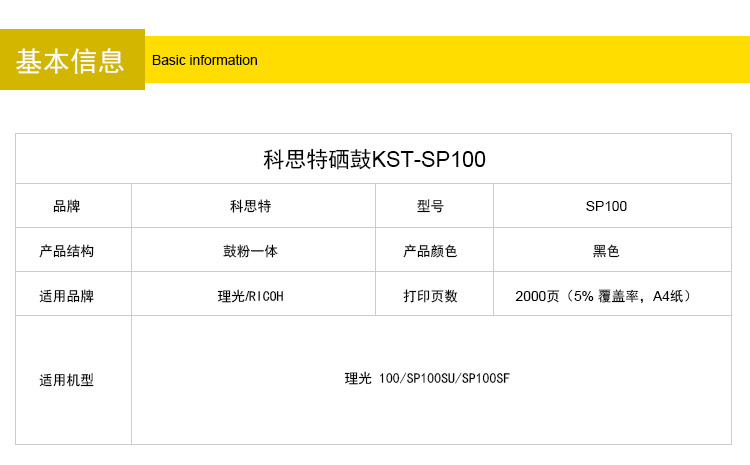The height and width of the screenshot is (465, 750).
Task: Click the Basic information label
Action: pyautogui.click(x=205, y=60)
